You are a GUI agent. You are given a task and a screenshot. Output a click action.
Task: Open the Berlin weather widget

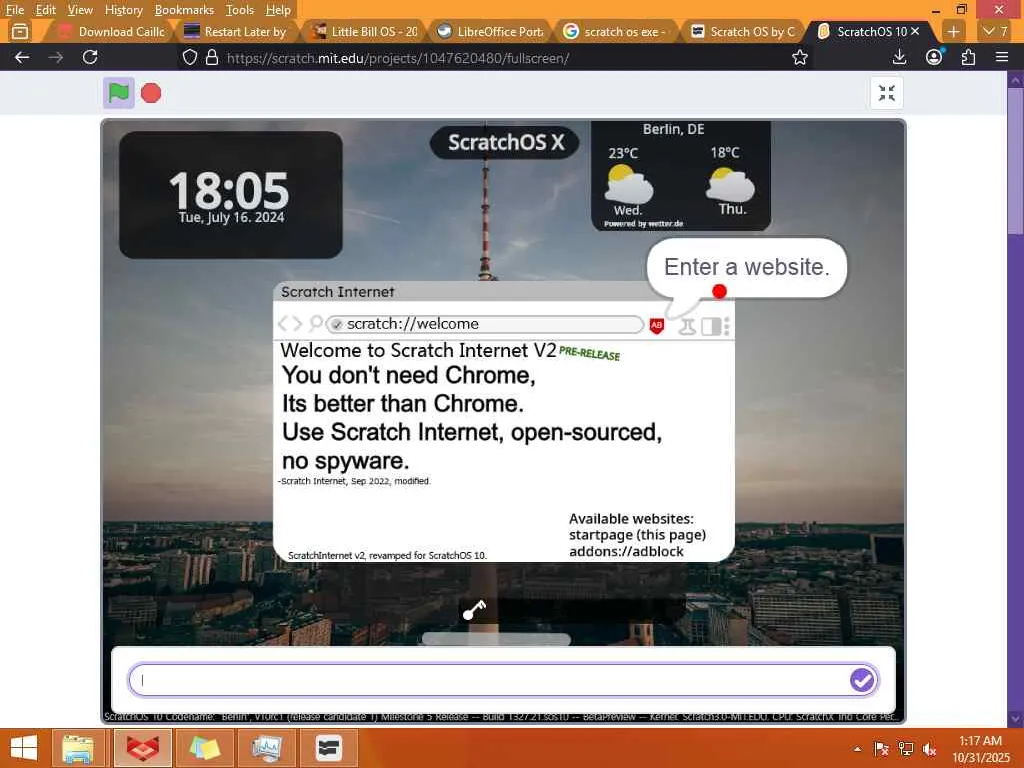point(680,176)
